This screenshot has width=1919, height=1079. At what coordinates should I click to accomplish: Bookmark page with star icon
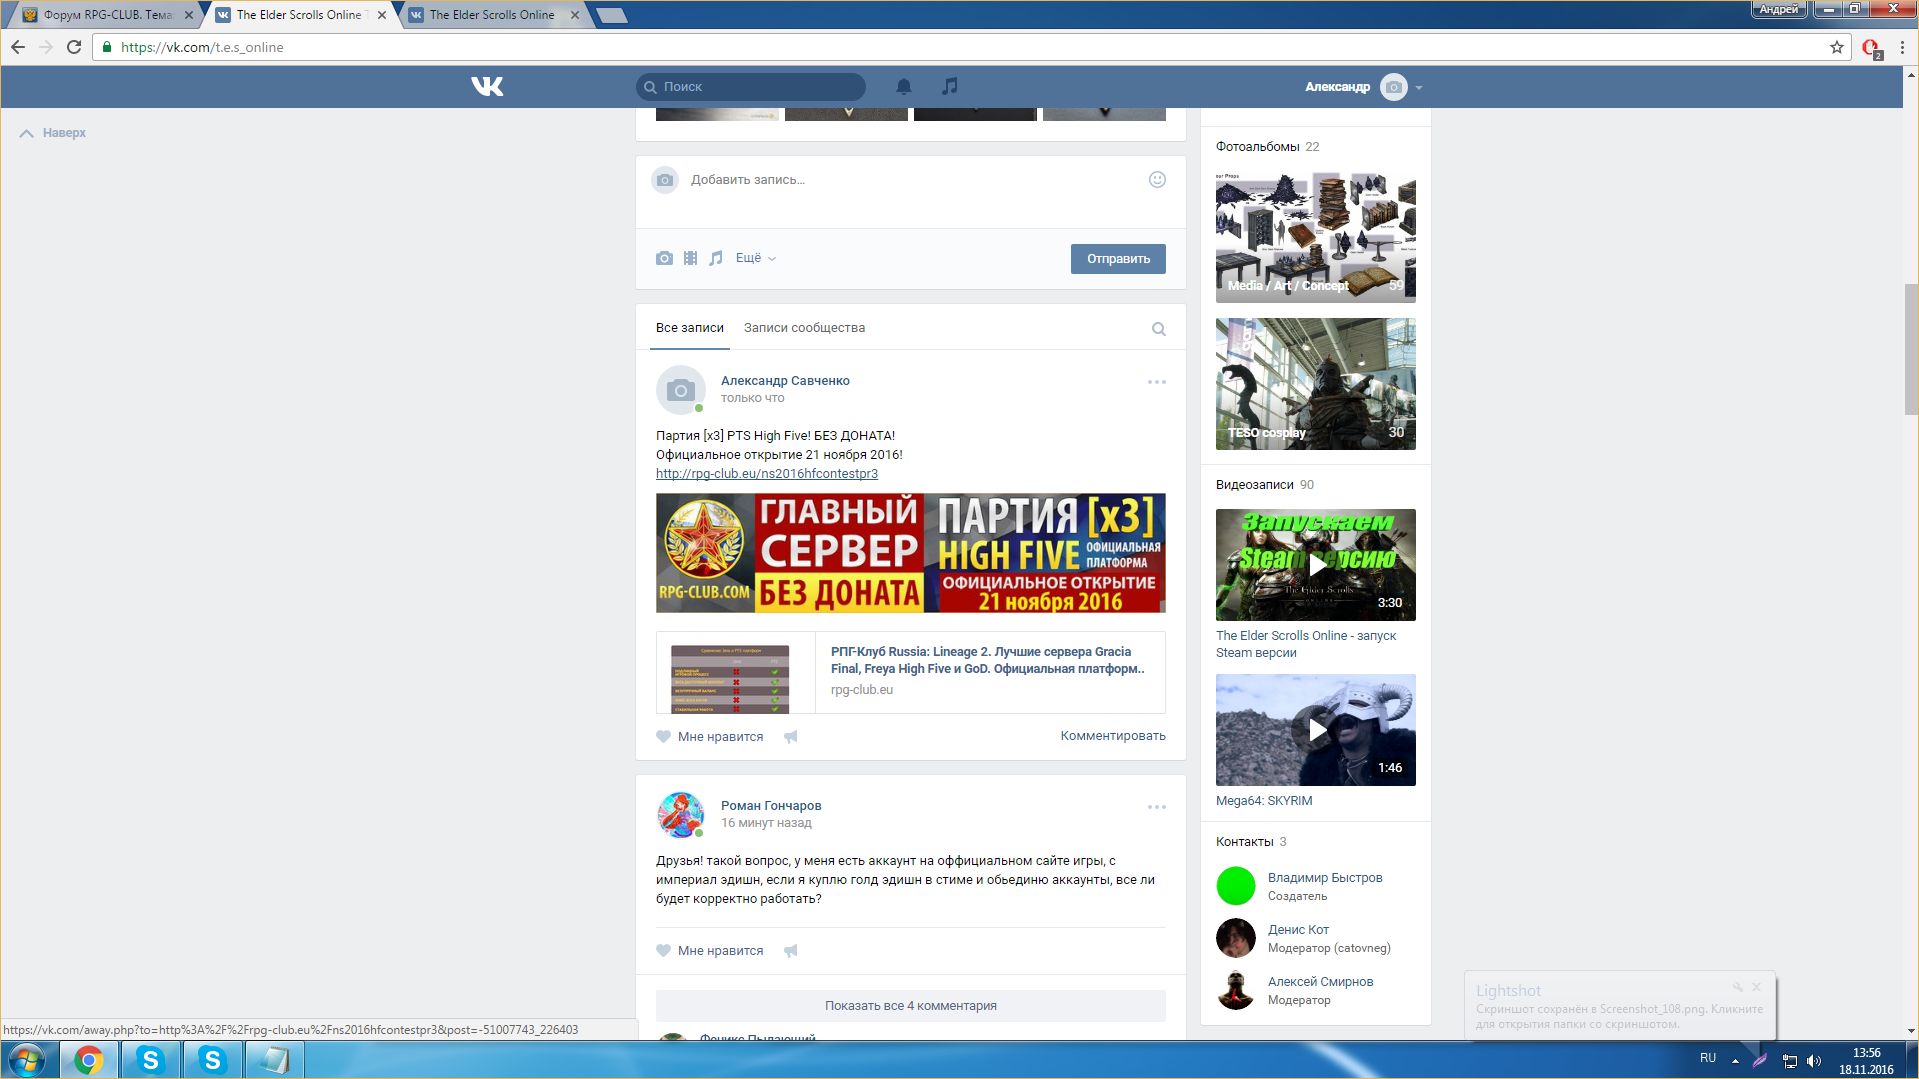coord(1837,47)
